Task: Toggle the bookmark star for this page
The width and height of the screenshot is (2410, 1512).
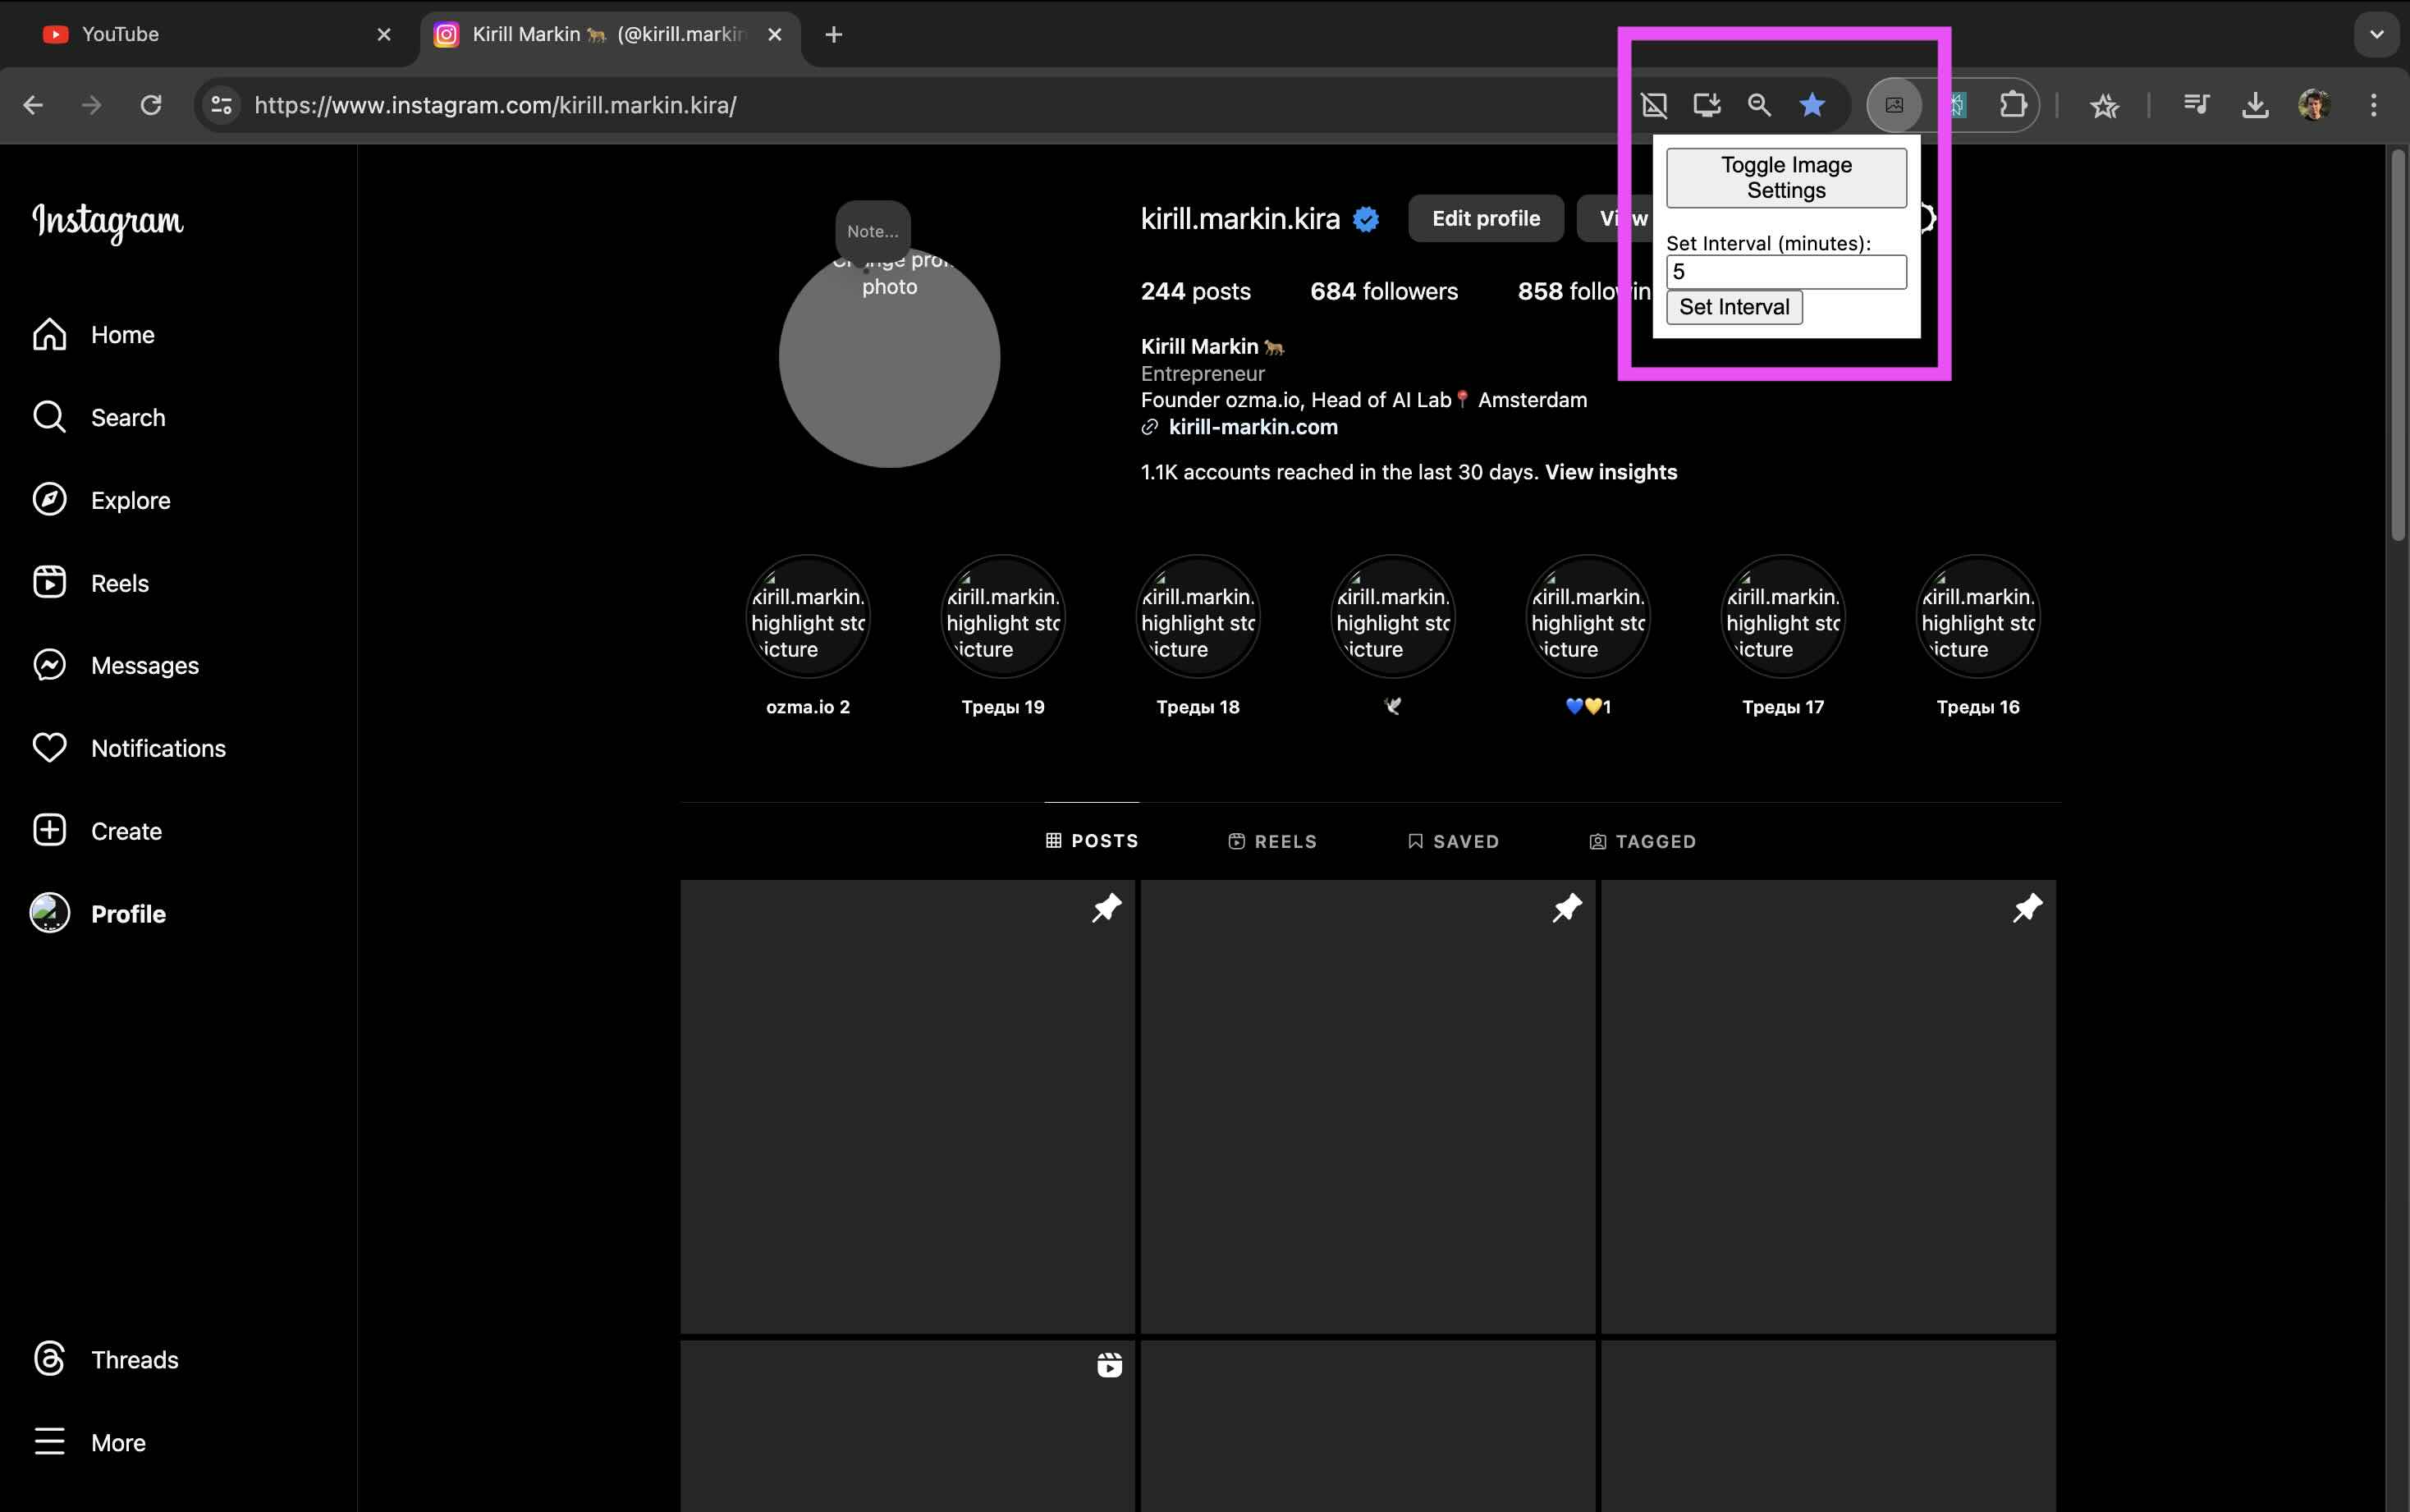Action: (x=1812, y=105)
